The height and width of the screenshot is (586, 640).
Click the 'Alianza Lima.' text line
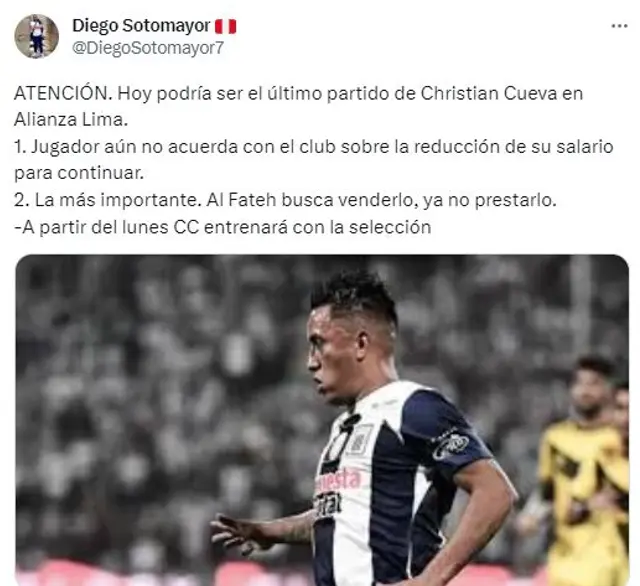(71, 120)
